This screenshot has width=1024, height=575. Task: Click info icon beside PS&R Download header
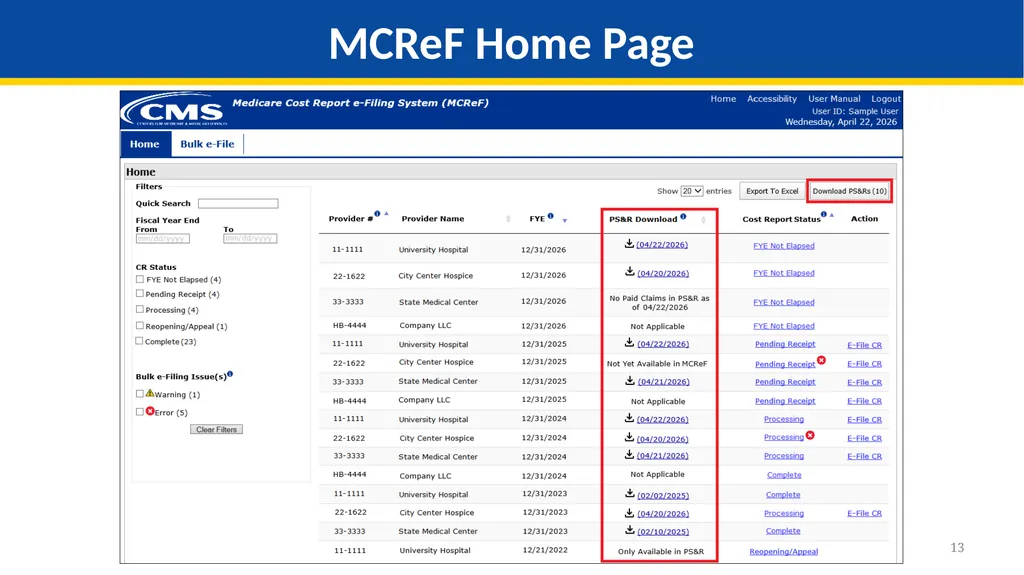pyautogui.click(x=683, y=216)
